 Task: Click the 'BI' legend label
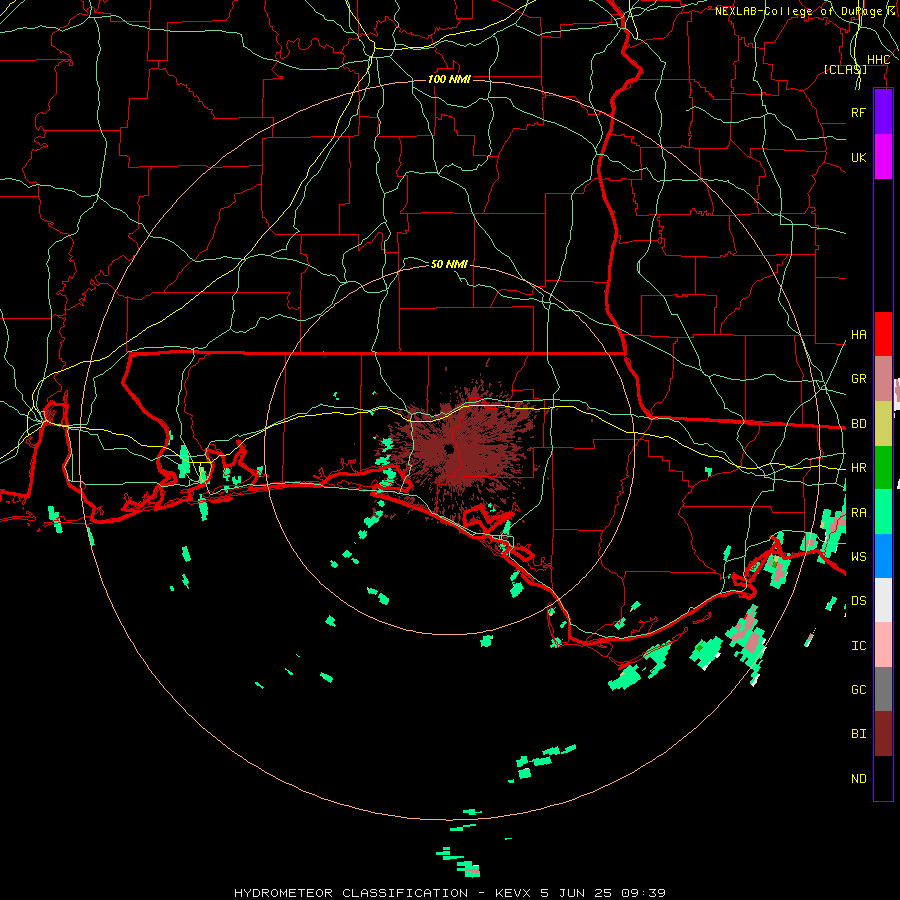[x=858, y=734]
